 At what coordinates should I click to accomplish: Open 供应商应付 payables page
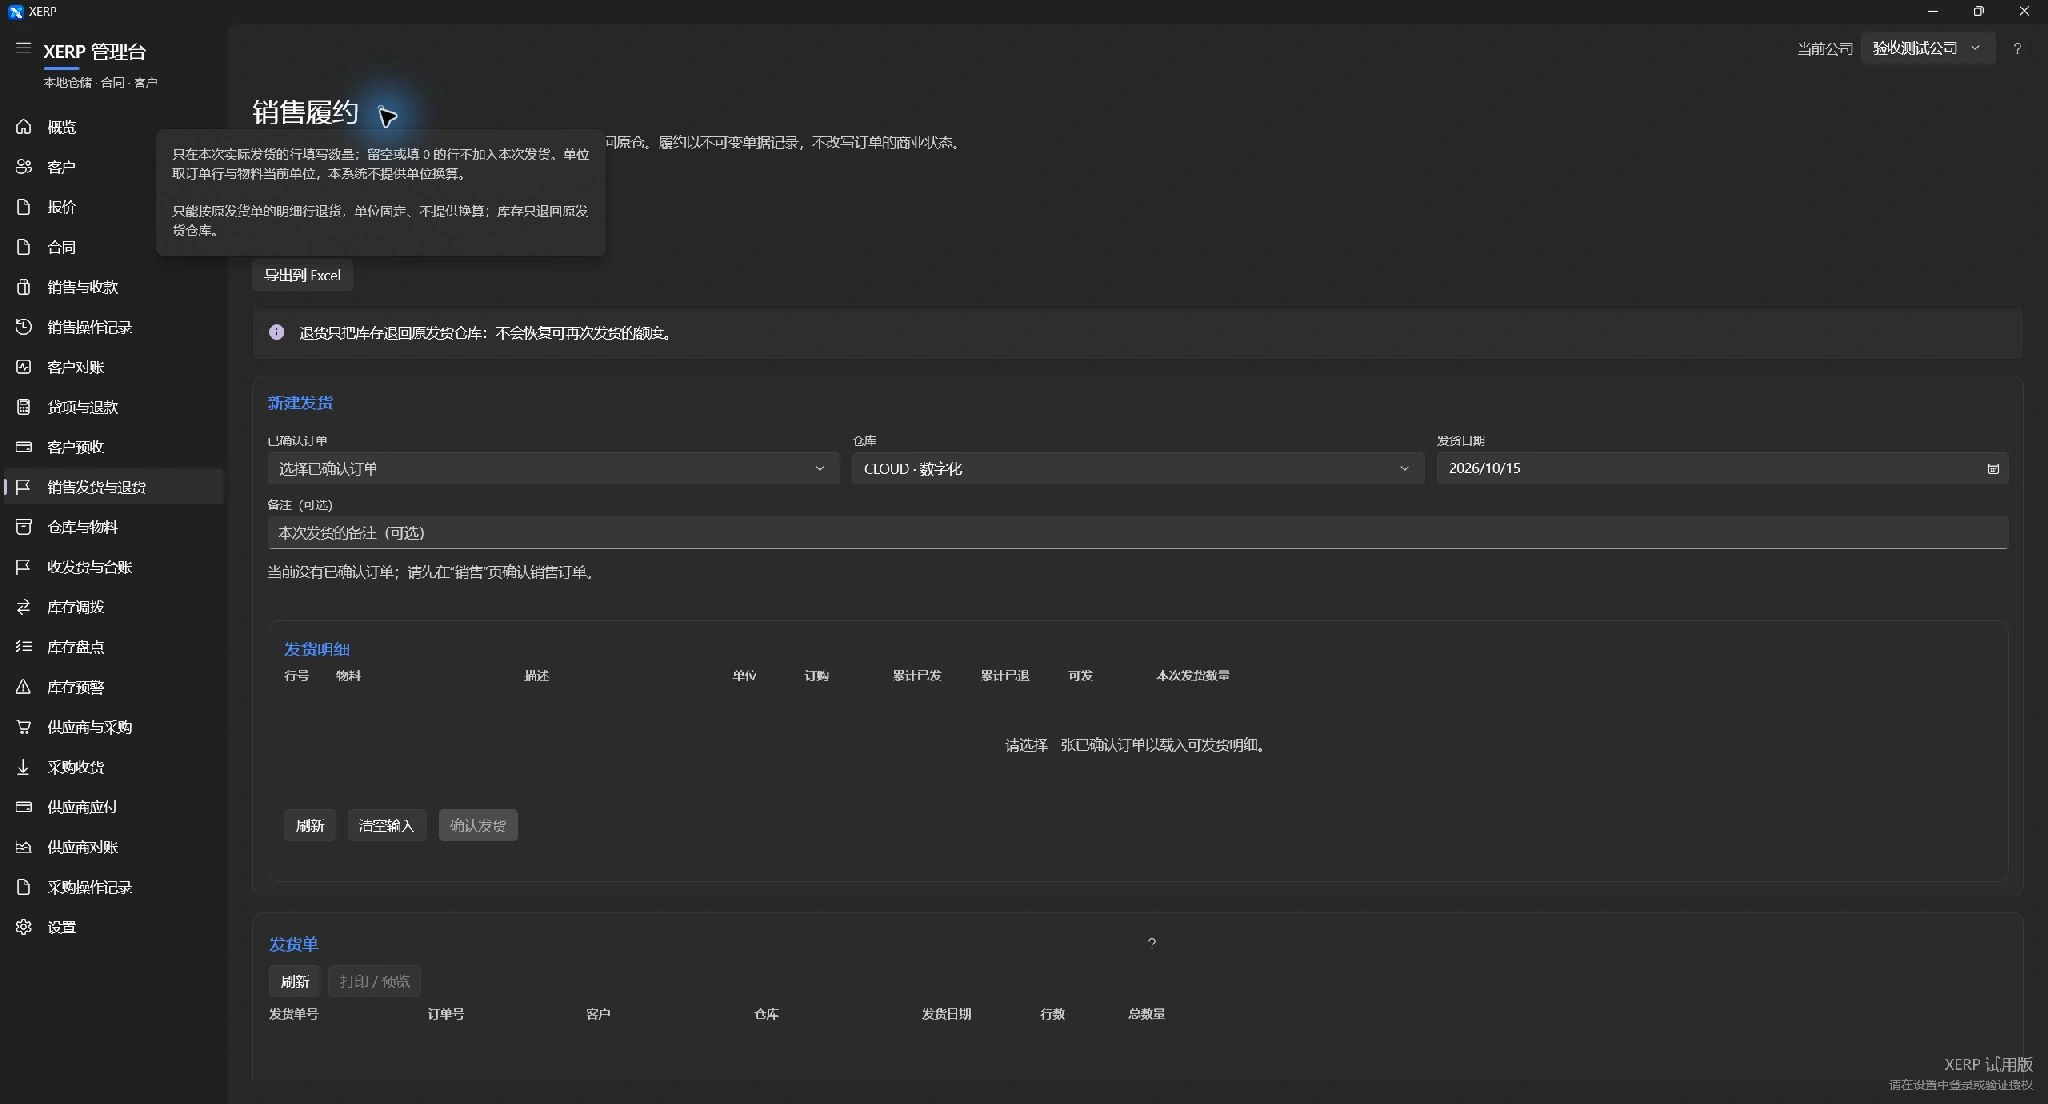point(112,807)
